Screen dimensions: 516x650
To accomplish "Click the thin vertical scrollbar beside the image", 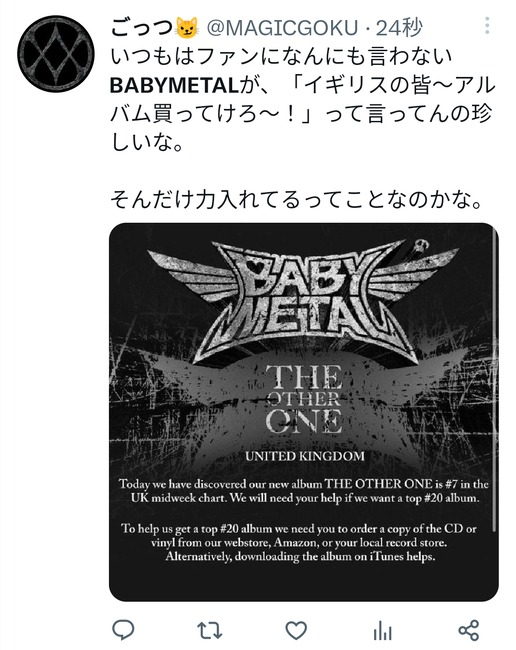I will point(494,379).
